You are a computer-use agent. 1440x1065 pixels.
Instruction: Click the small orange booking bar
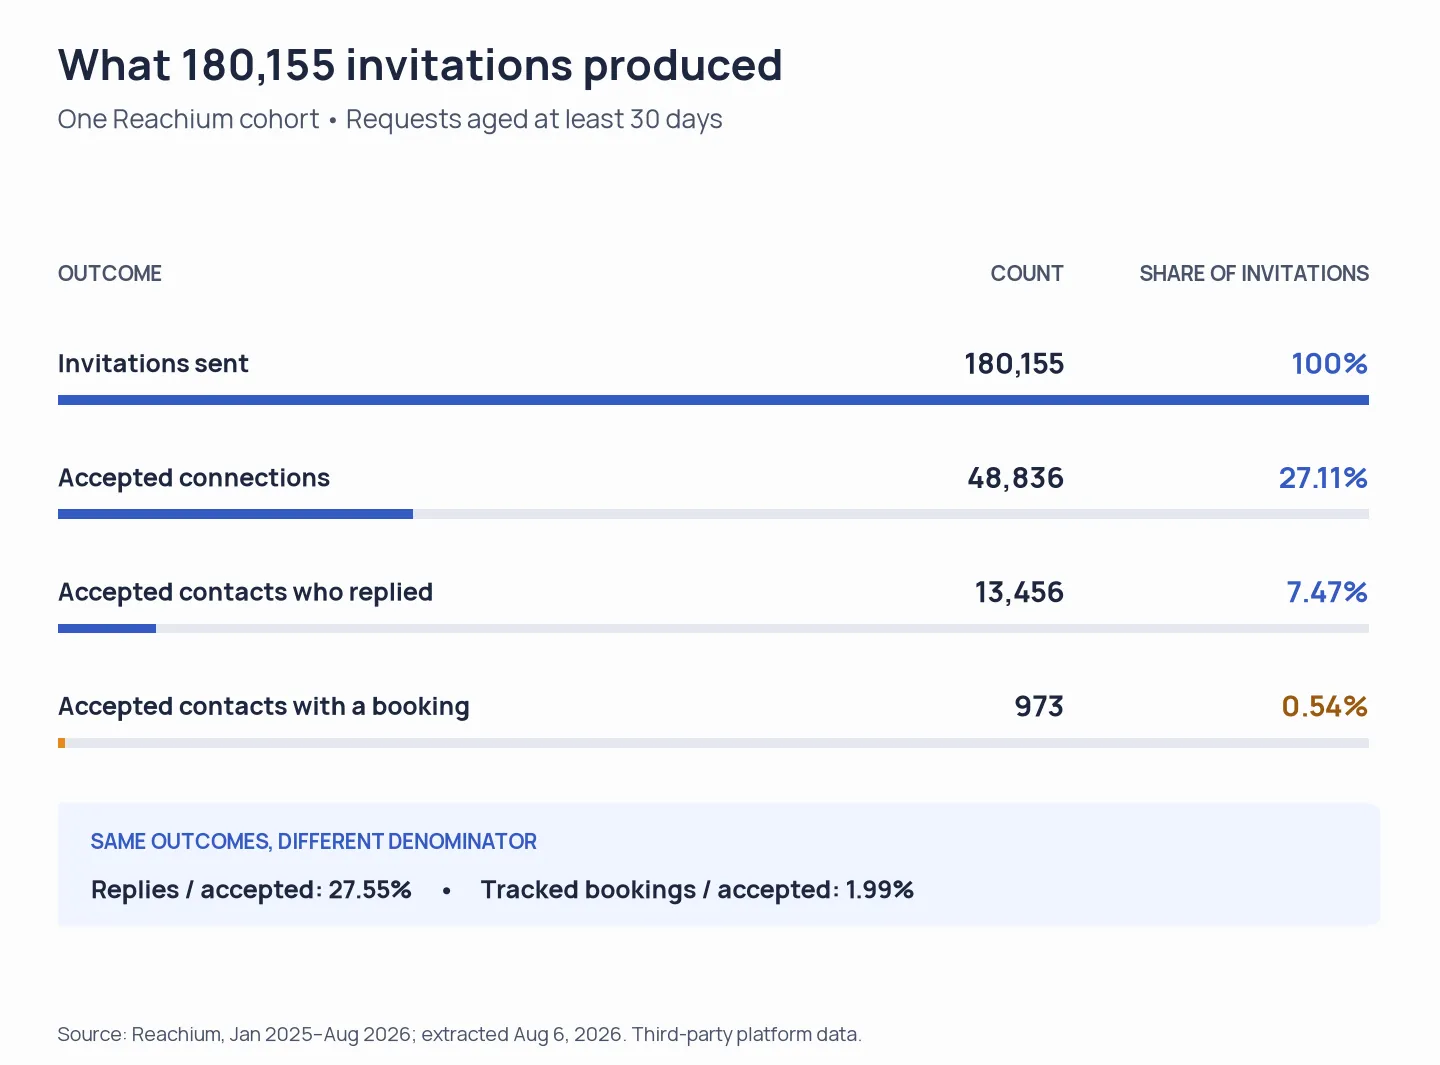pos(62,743)
